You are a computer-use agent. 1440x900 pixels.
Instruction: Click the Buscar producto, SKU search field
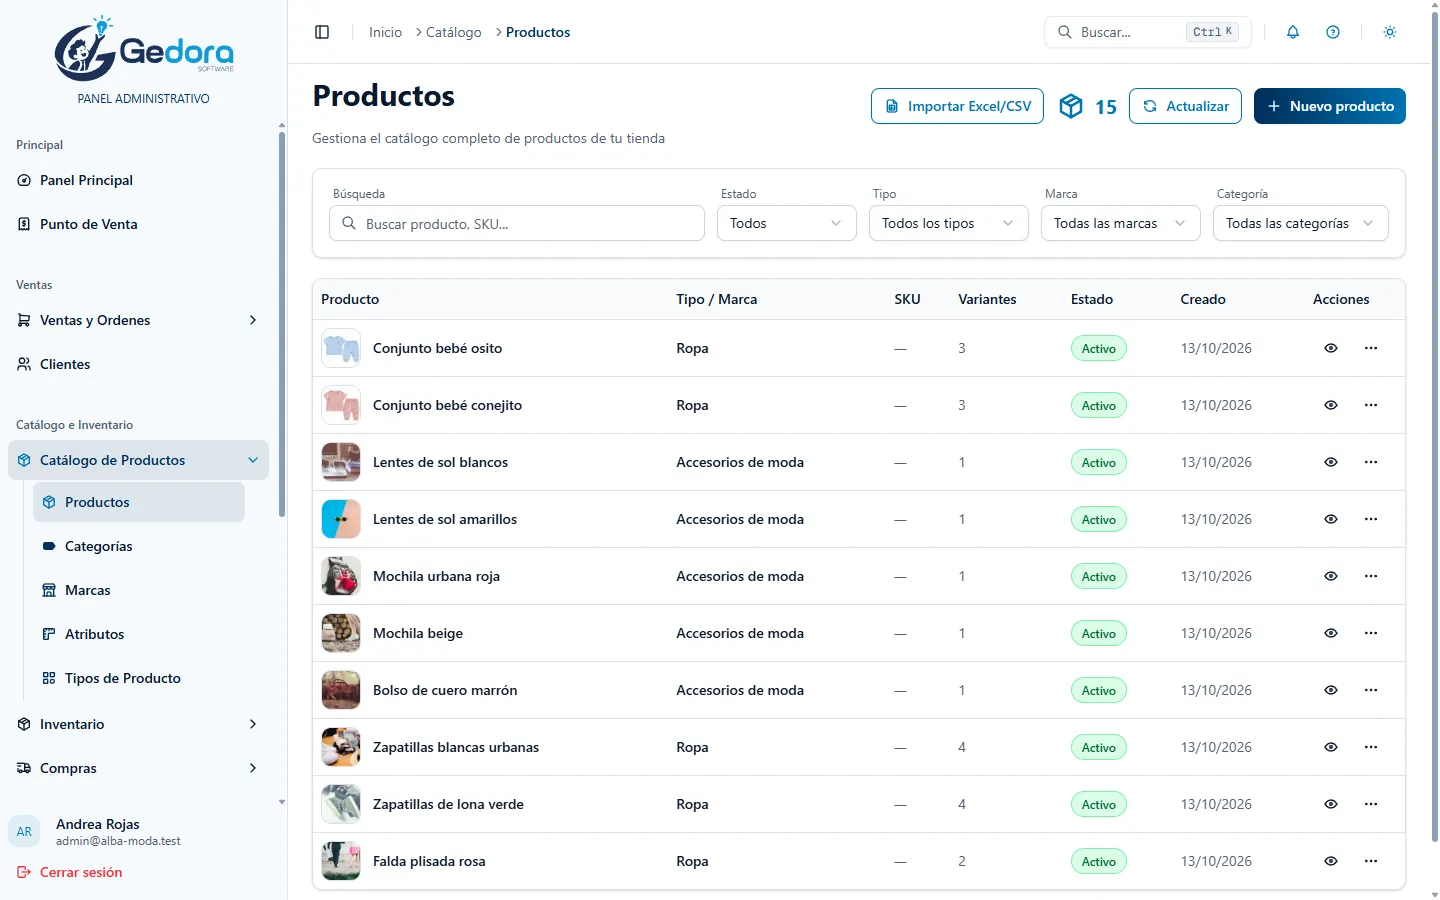click(x=517, y=223)
